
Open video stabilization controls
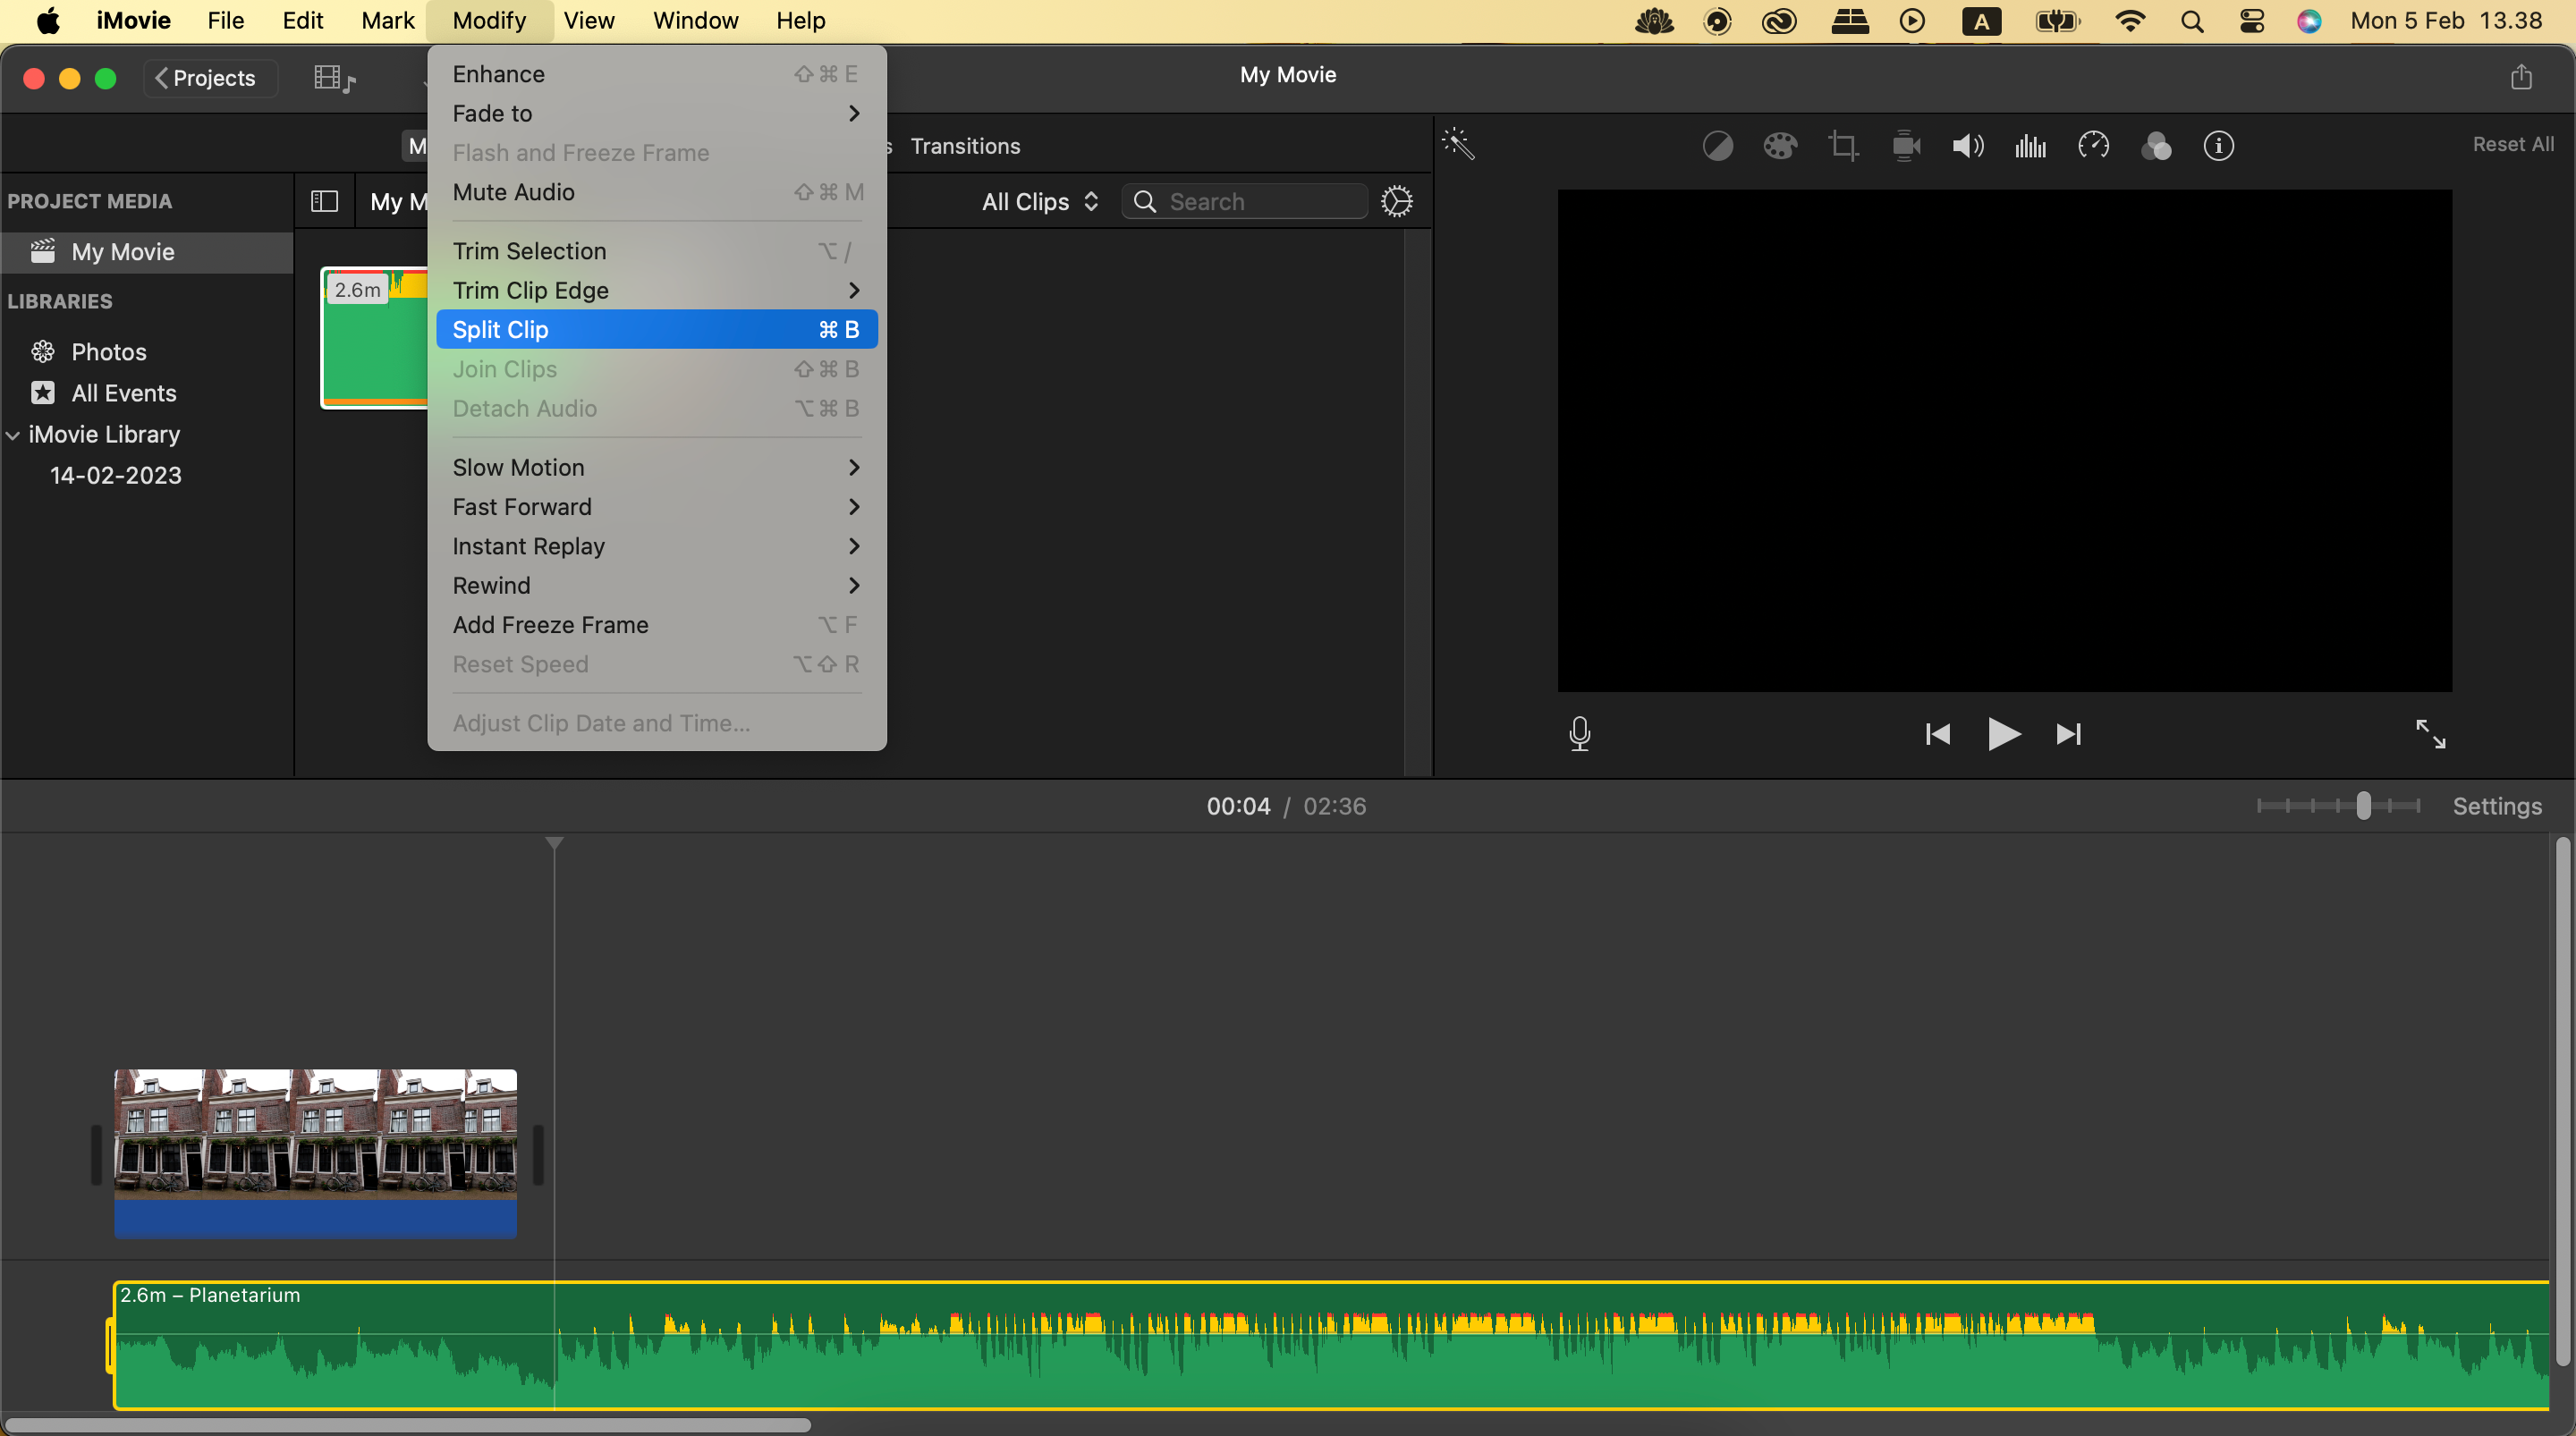1906,145
